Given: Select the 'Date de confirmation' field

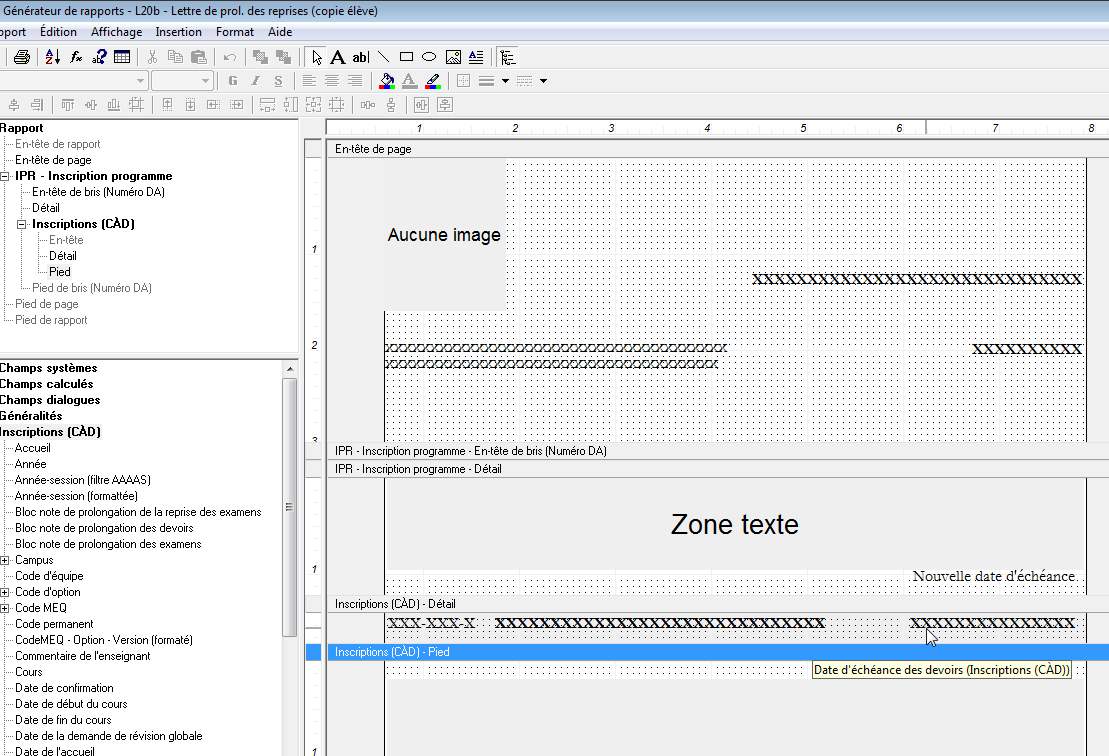Looking at the screenshot, I should pyautogui.click(x=64, y=688).
